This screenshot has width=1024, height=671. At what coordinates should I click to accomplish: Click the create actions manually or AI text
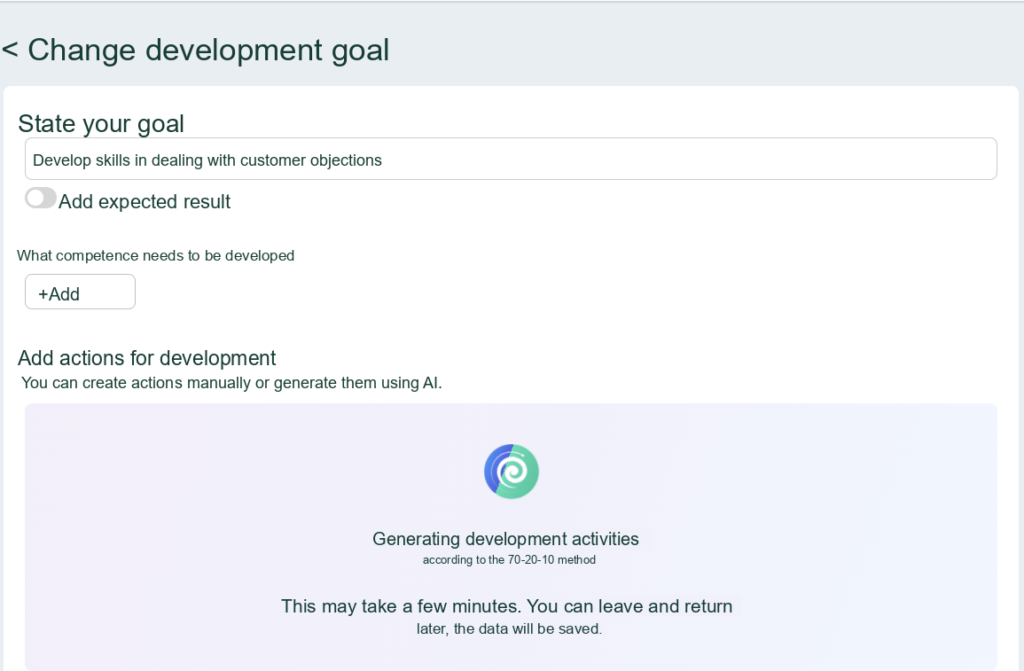232,383
